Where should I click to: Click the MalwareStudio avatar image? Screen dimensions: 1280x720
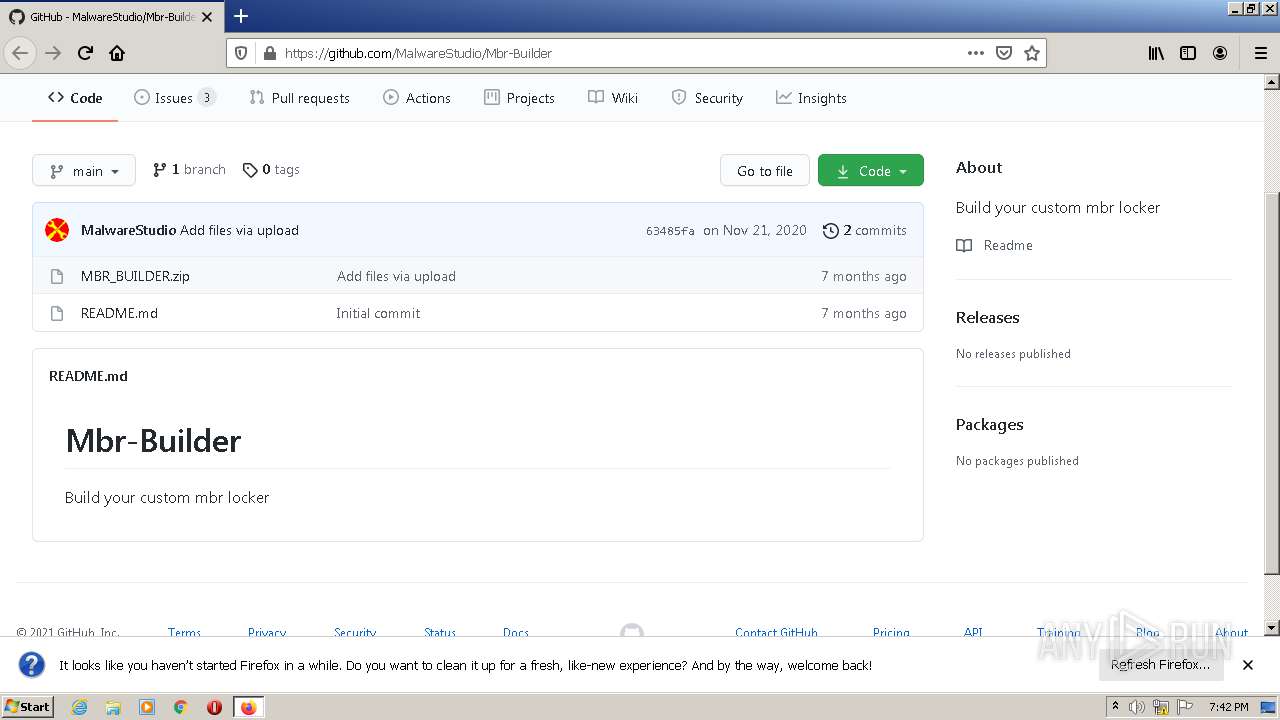coord(57,230)
